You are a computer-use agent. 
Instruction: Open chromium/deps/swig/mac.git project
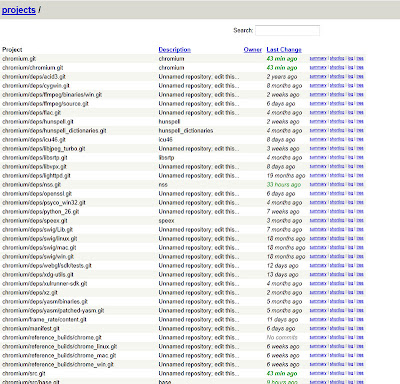click(39, 248)
